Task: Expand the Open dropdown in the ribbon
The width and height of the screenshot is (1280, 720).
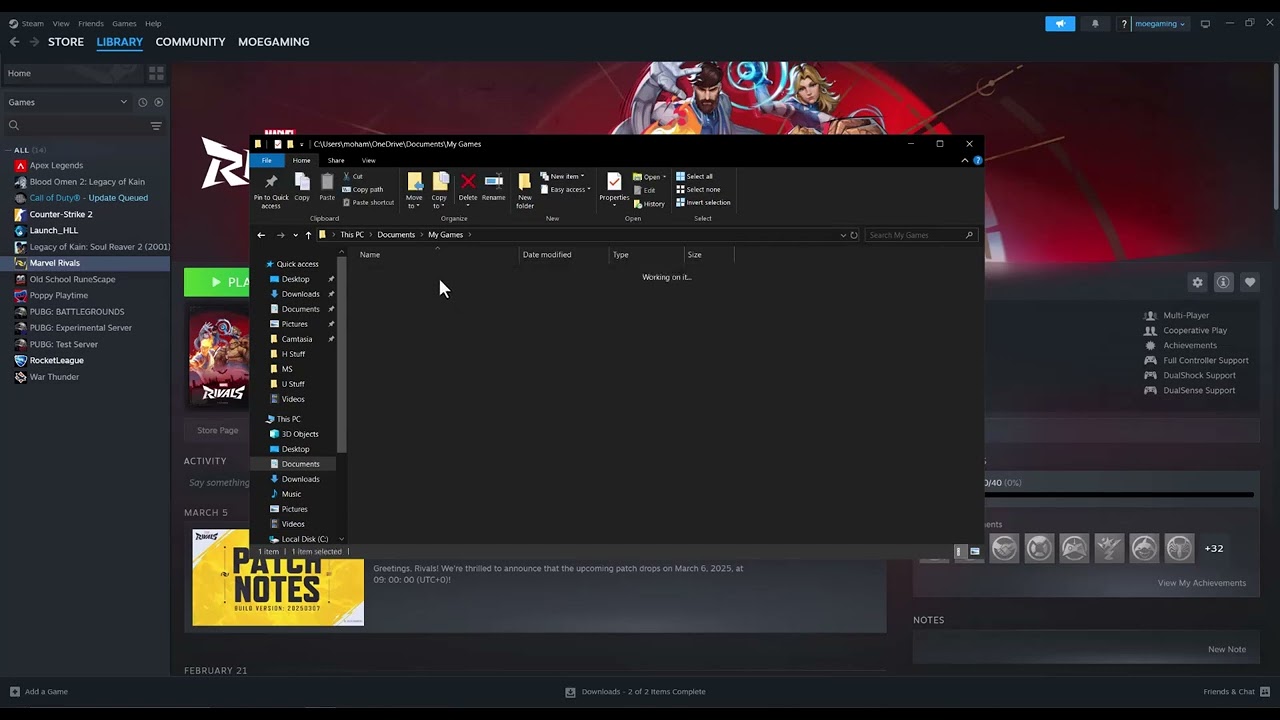Action: click(650, 177)
